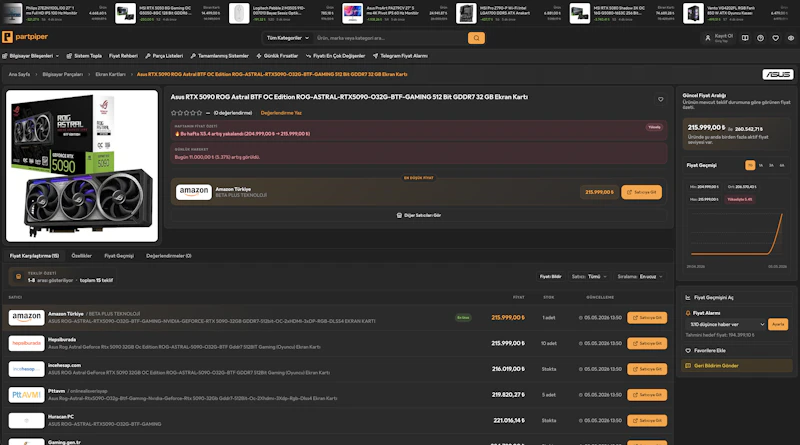
Task: Open Günlük Fırsatlar menu item
Action: coord(277,56)
